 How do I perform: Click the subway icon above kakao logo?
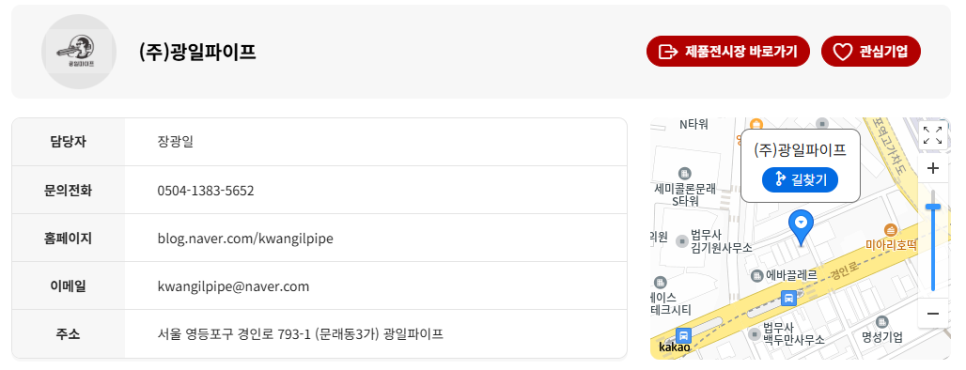click(x=683, y=336)
